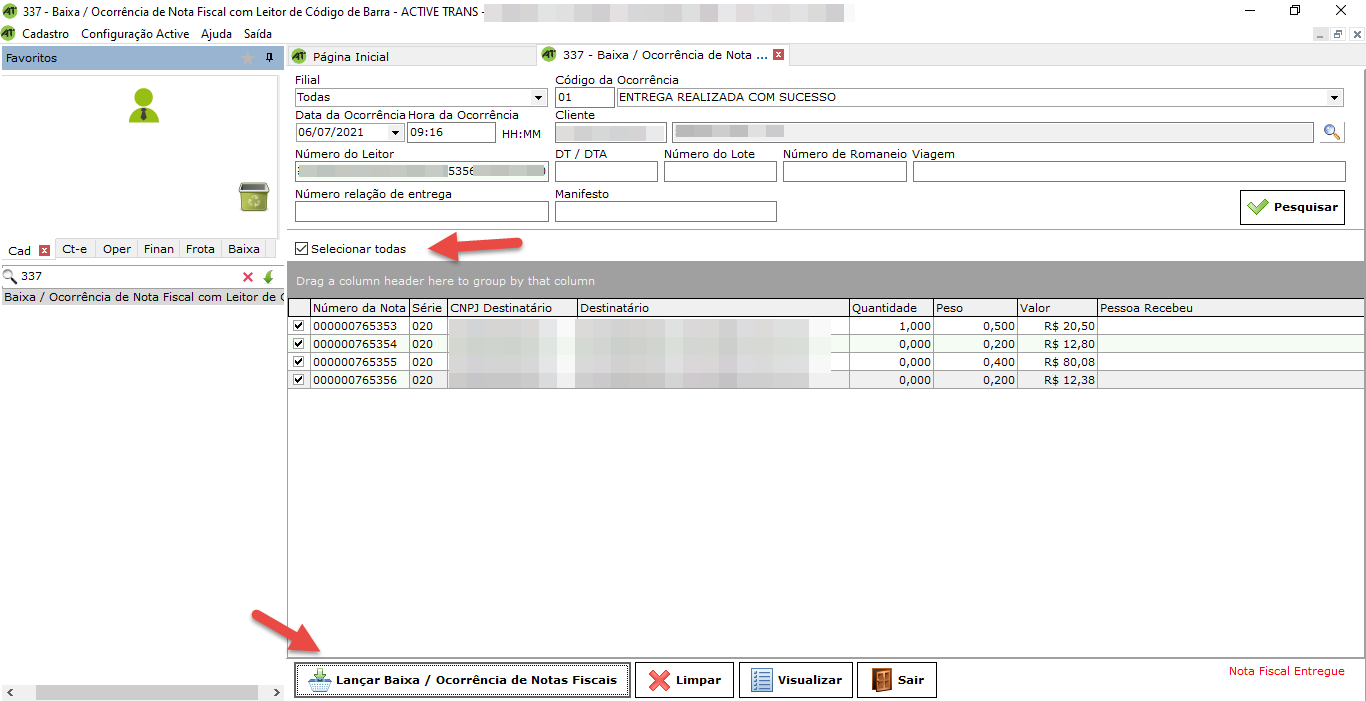Click the Manifesto input field

pyautogui.click(x=665, y=211)
